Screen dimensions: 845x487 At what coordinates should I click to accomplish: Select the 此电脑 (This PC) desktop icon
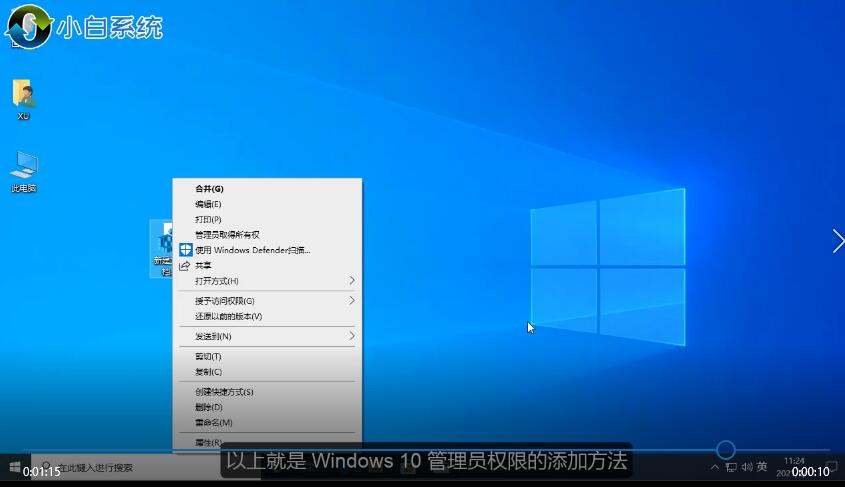tap(24, 166)
